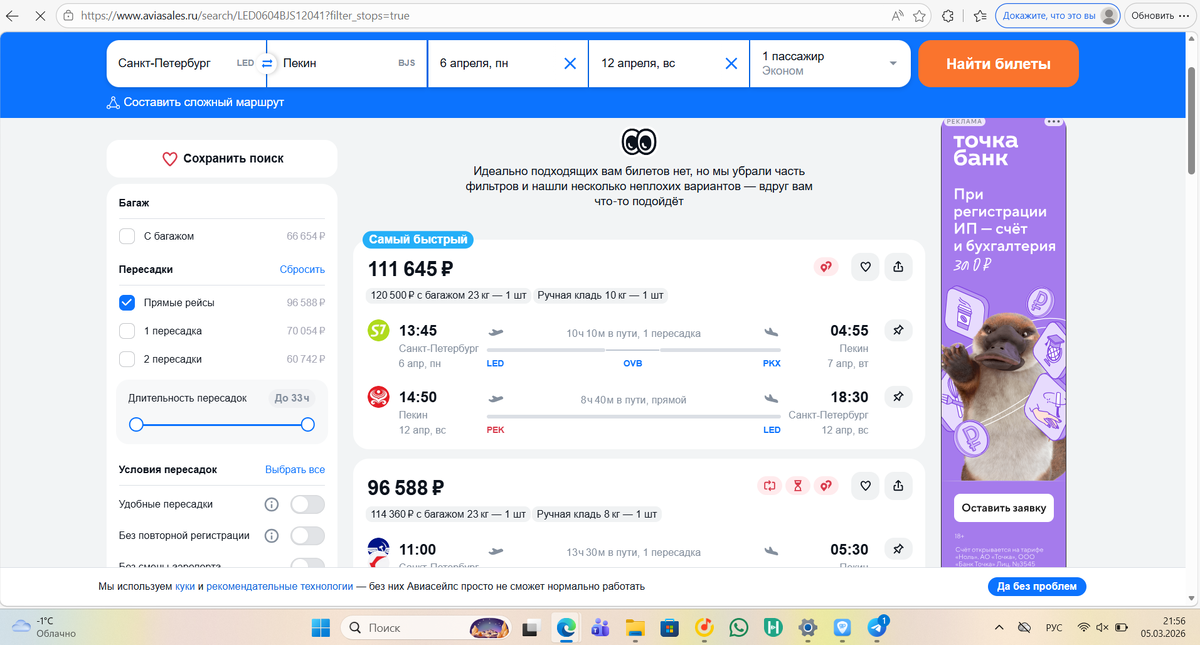Screen dimensions: 1200x645
Task: Pin the 11:00 outbound flight
Action: click(898, 549)
